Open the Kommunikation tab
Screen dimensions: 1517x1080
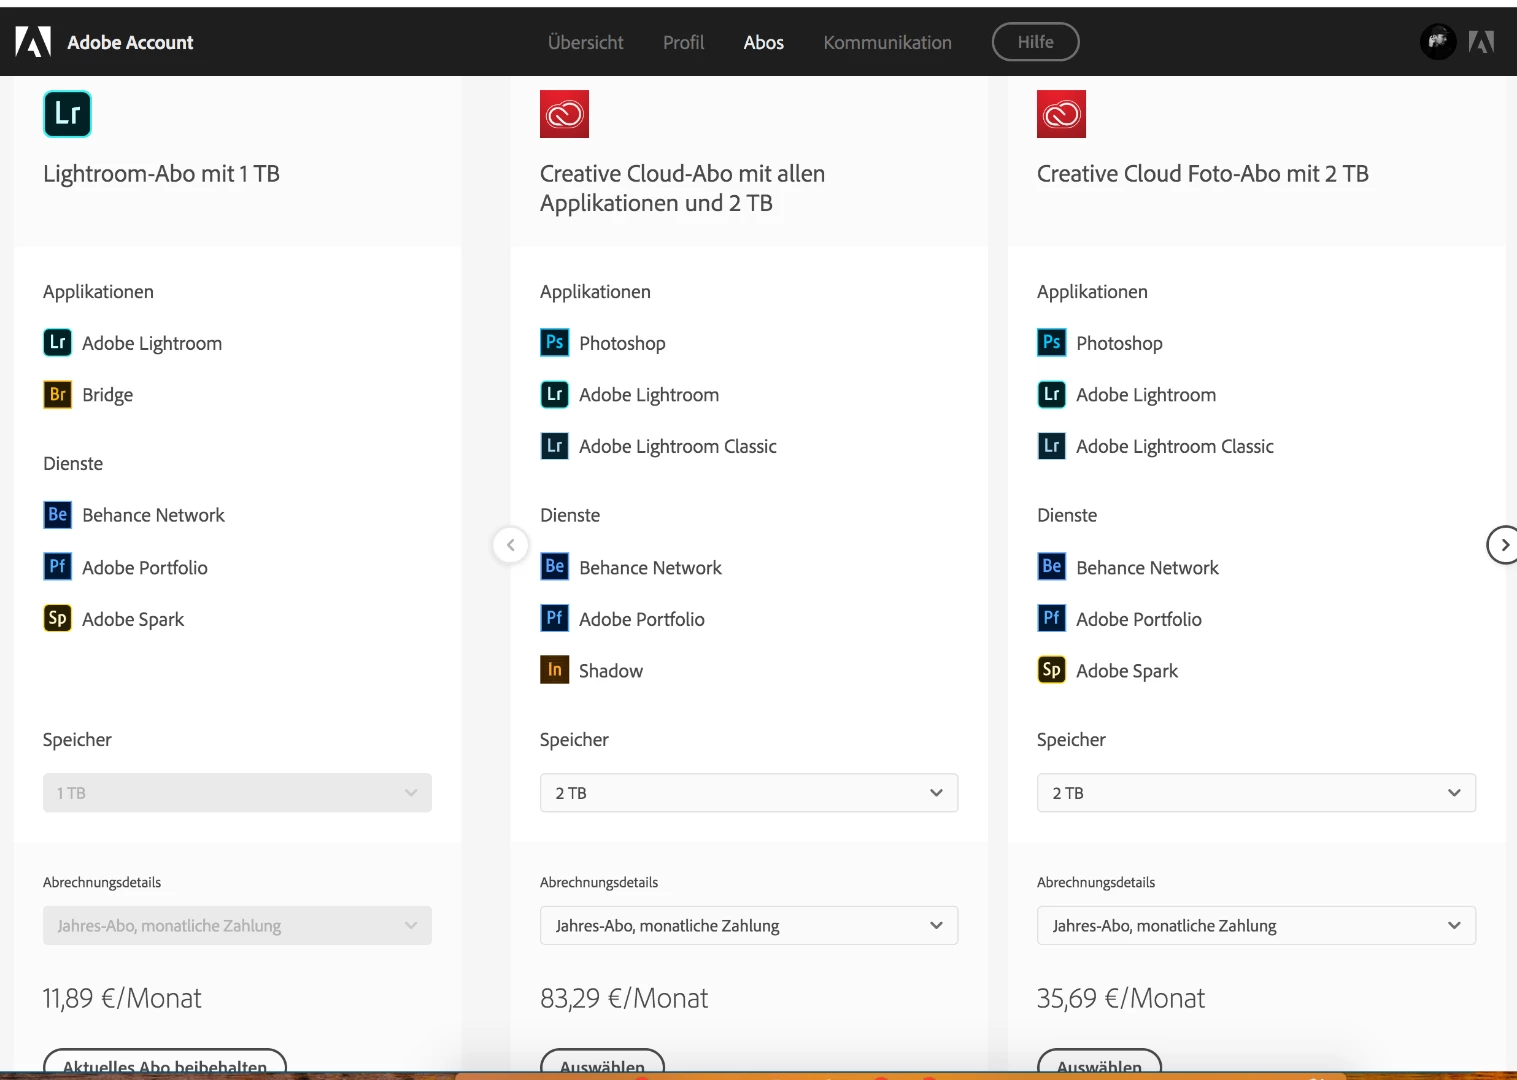tap(887, 42)
